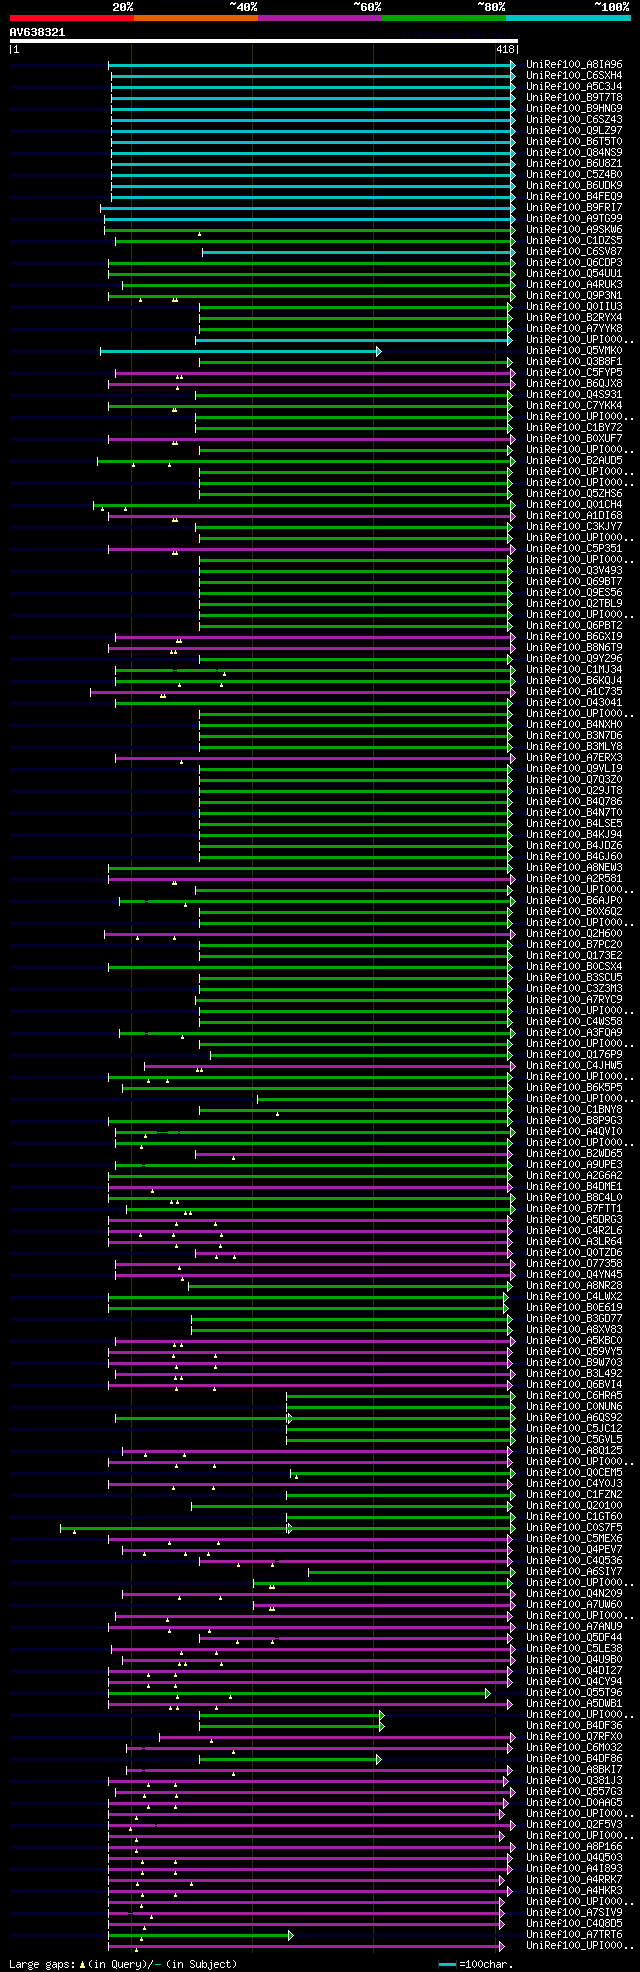Select label UniRef100_A7ERX3

[574, 757]
